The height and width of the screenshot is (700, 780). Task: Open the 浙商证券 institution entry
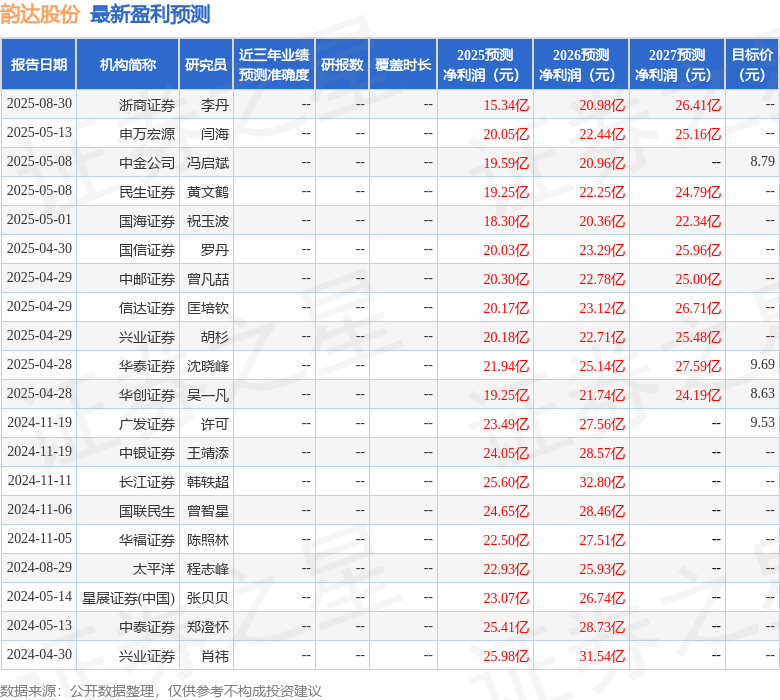(146, 105)
